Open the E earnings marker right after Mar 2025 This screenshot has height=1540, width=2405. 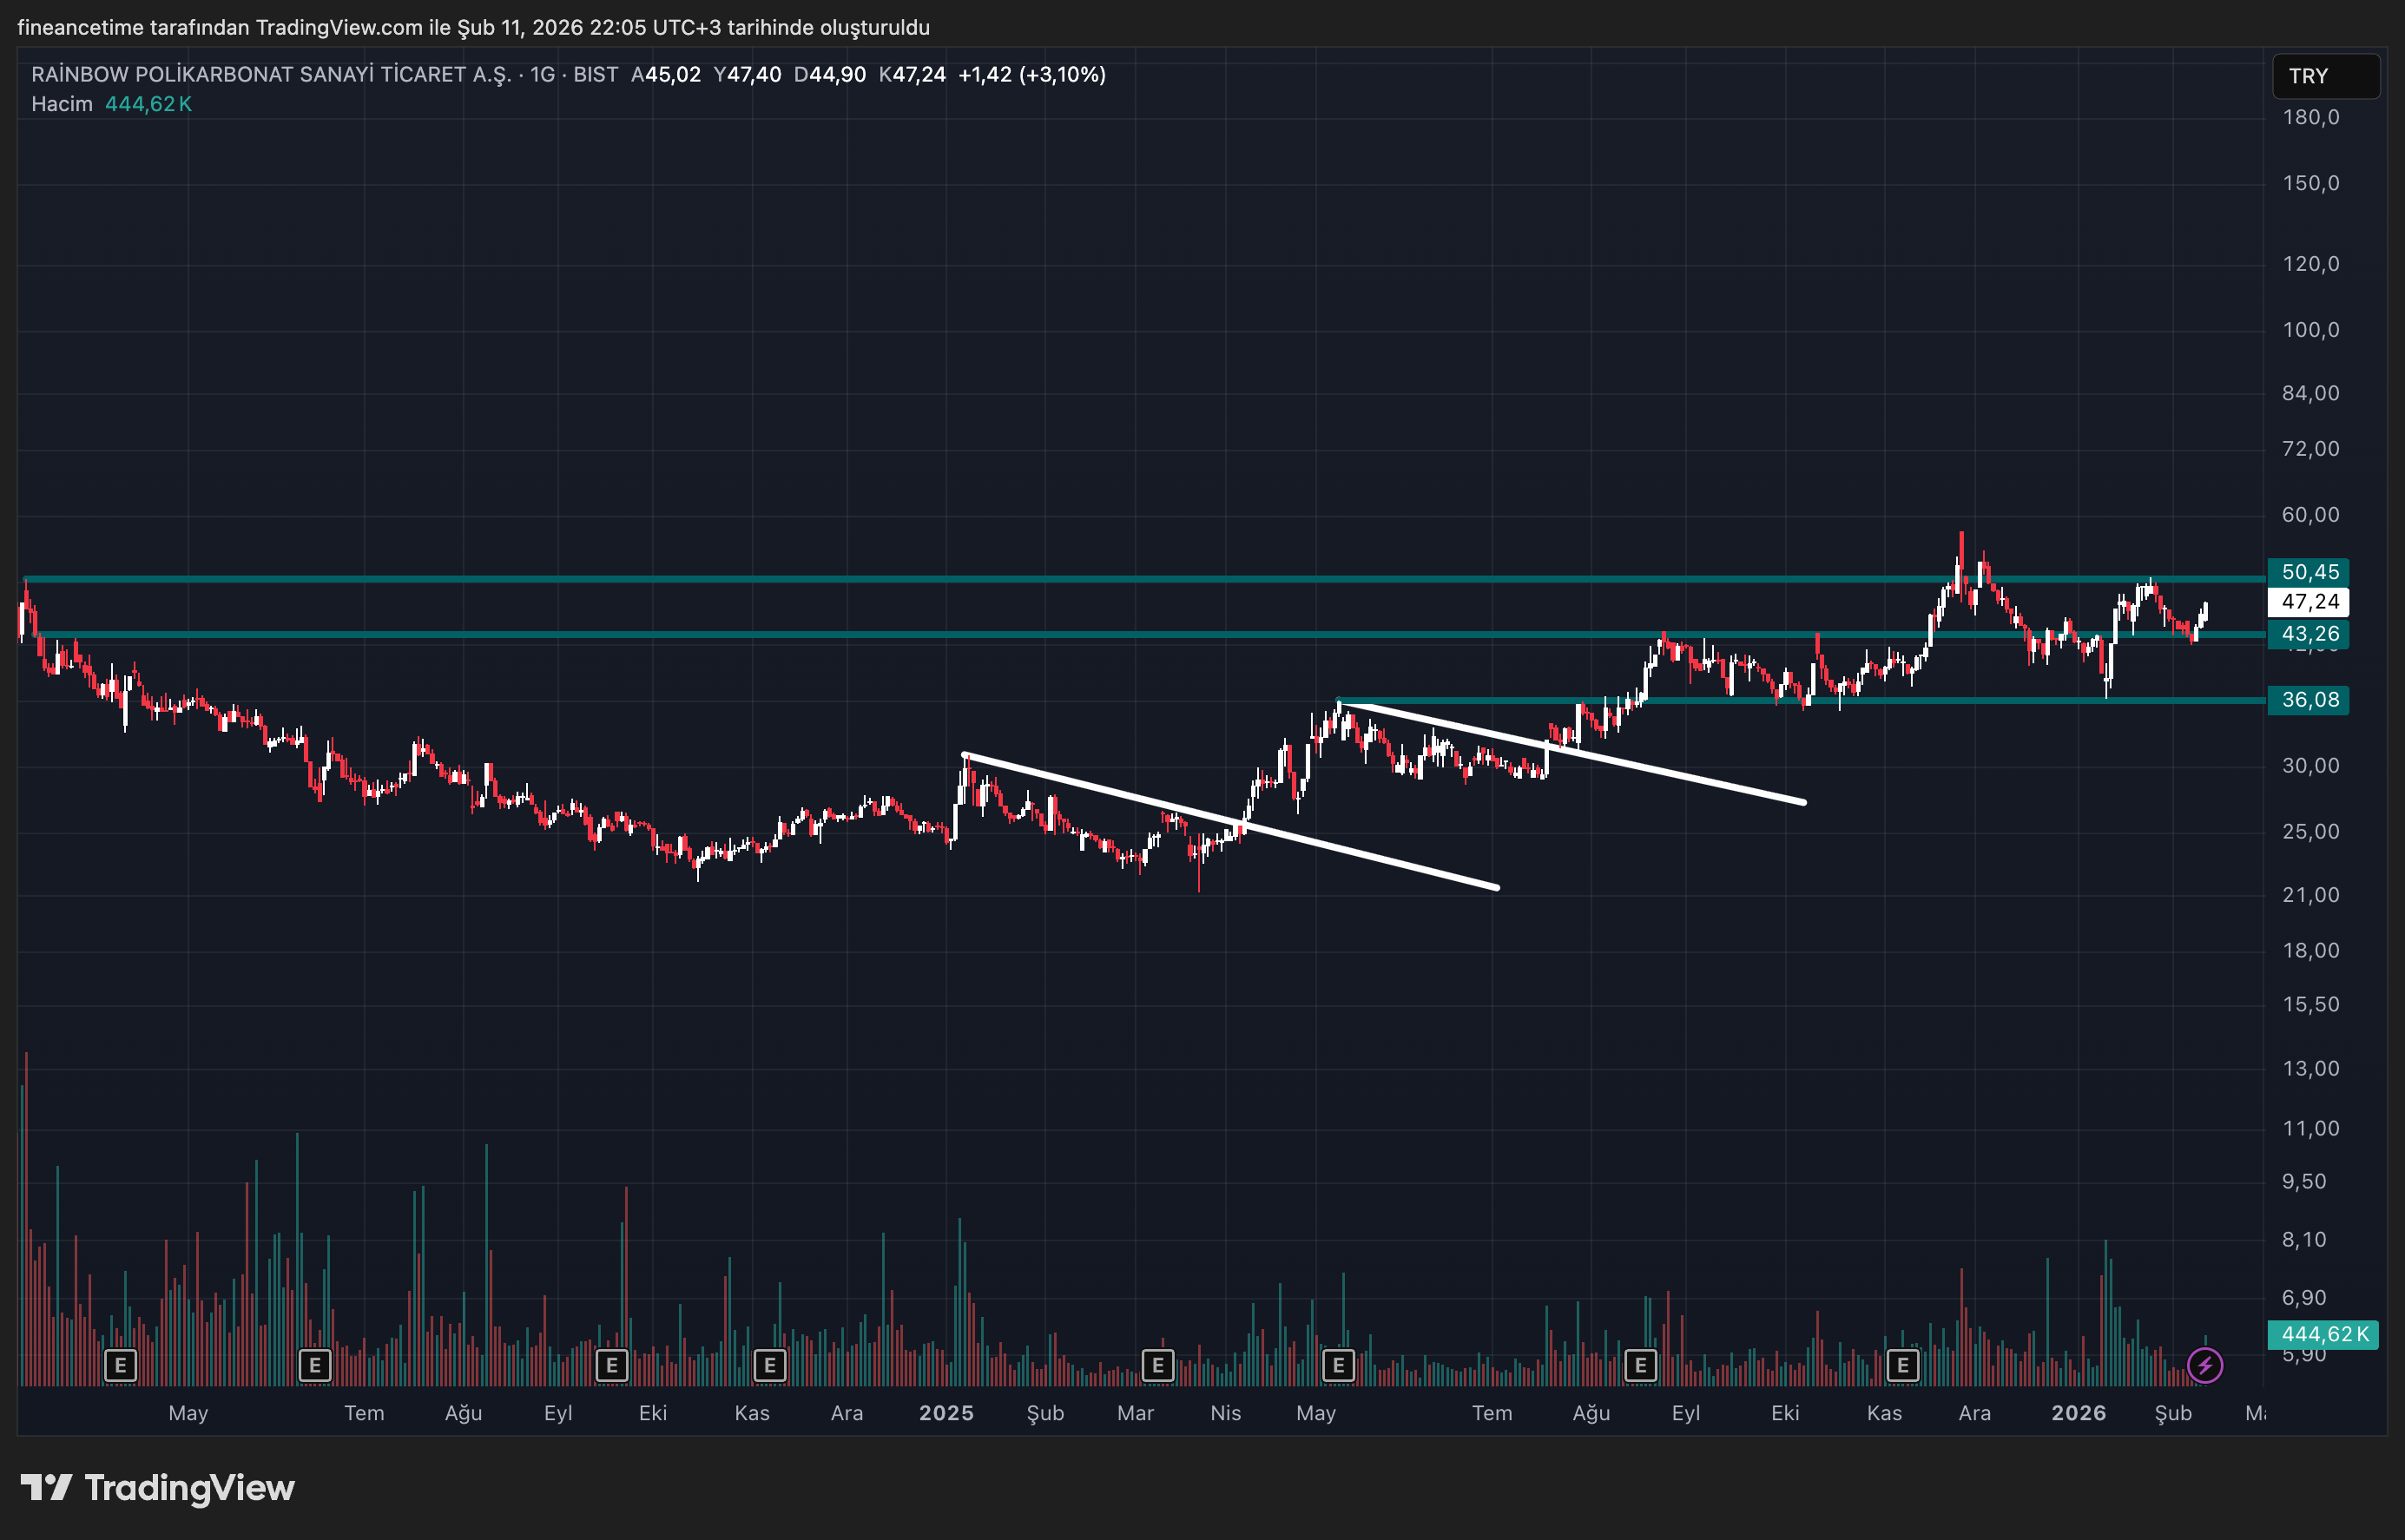pos(1157,1365)
